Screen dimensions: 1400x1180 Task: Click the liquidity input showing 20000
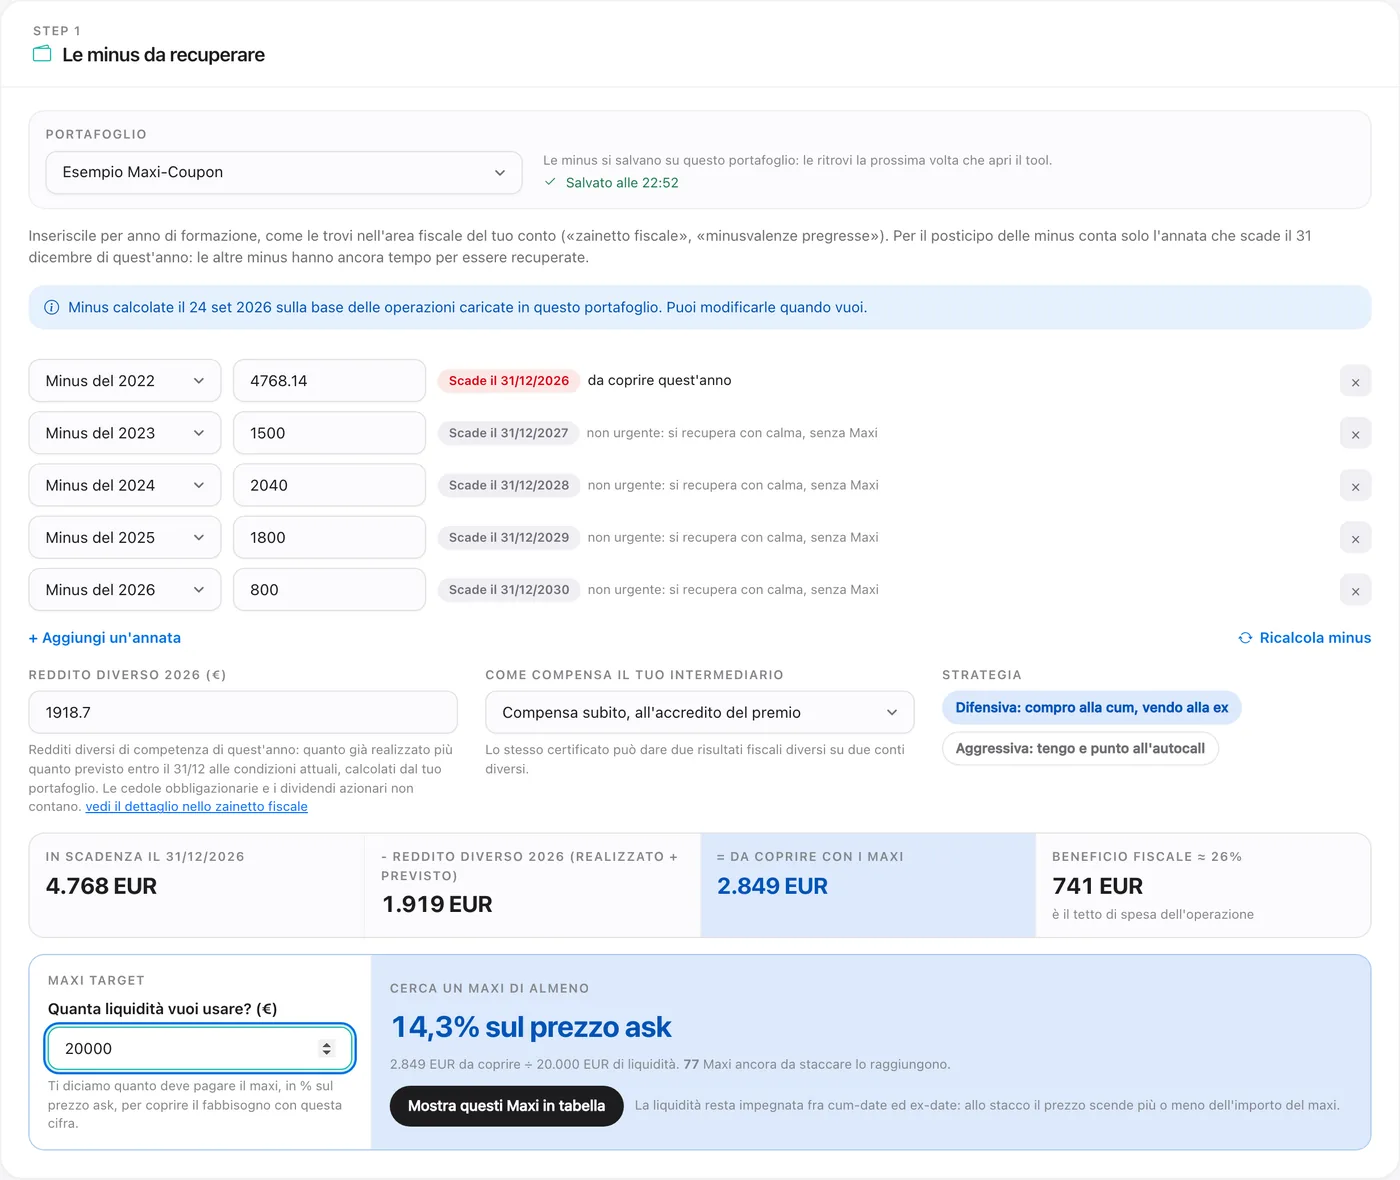click(200, 1048)
